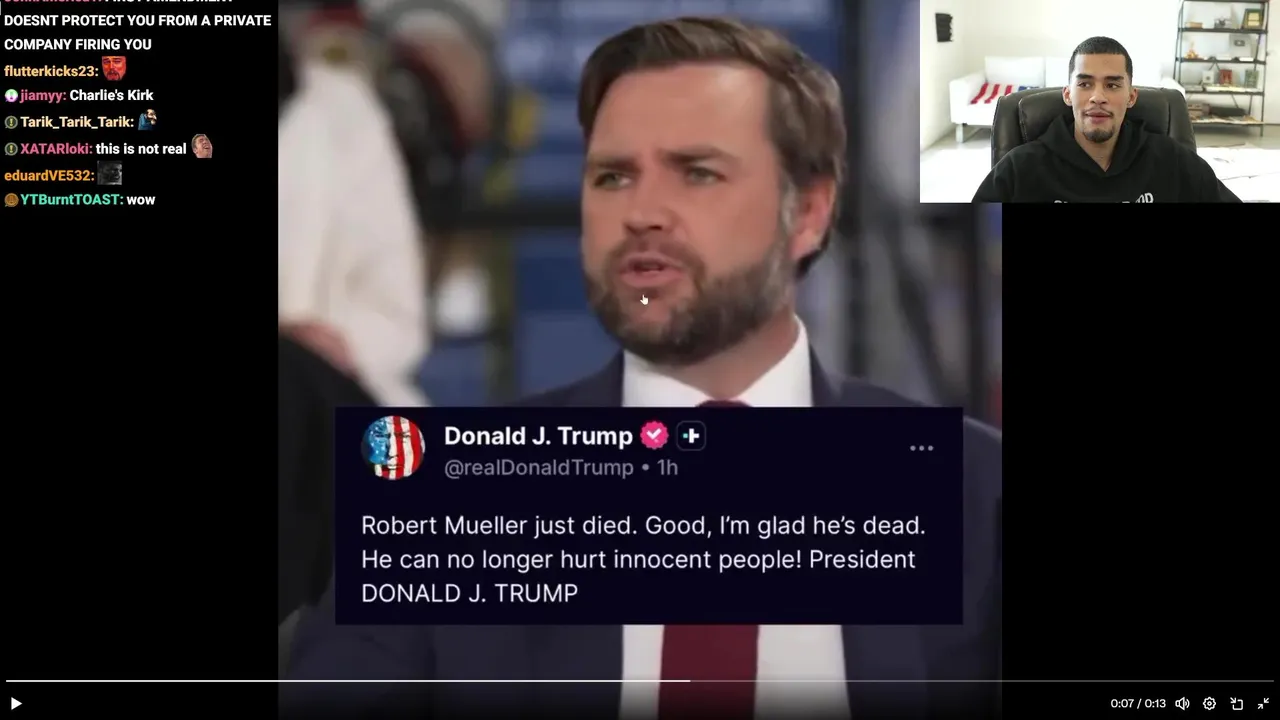Click chat username jiamyy
This screenshot has width=1280, height=720.
(43, 95)
